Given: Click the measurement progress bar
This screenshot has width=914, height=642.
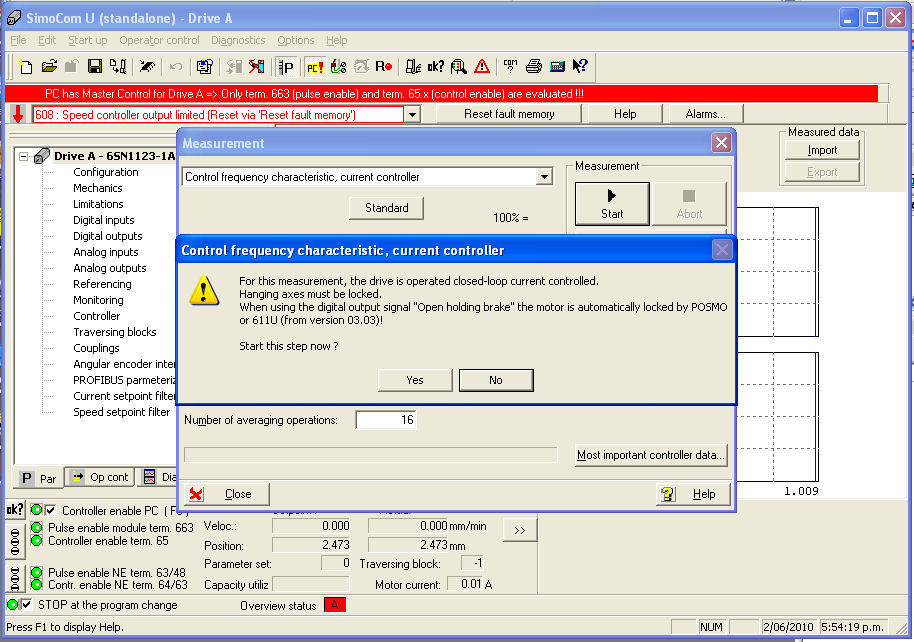Looking at the screenshot, I should click(x=371, y=455).
